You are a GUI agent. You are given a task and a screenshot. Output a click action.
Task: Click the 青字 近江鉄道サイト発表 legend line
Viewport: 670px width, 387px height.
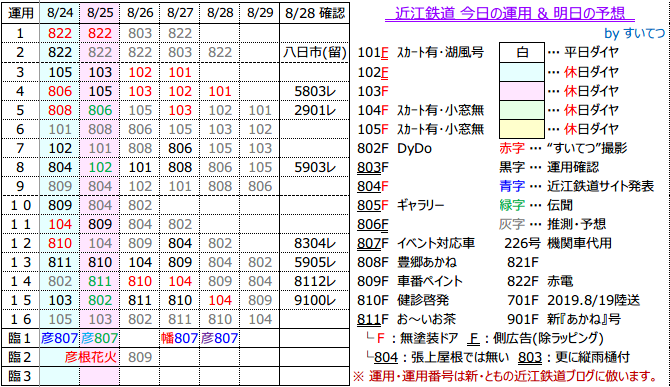pos(576,186)
